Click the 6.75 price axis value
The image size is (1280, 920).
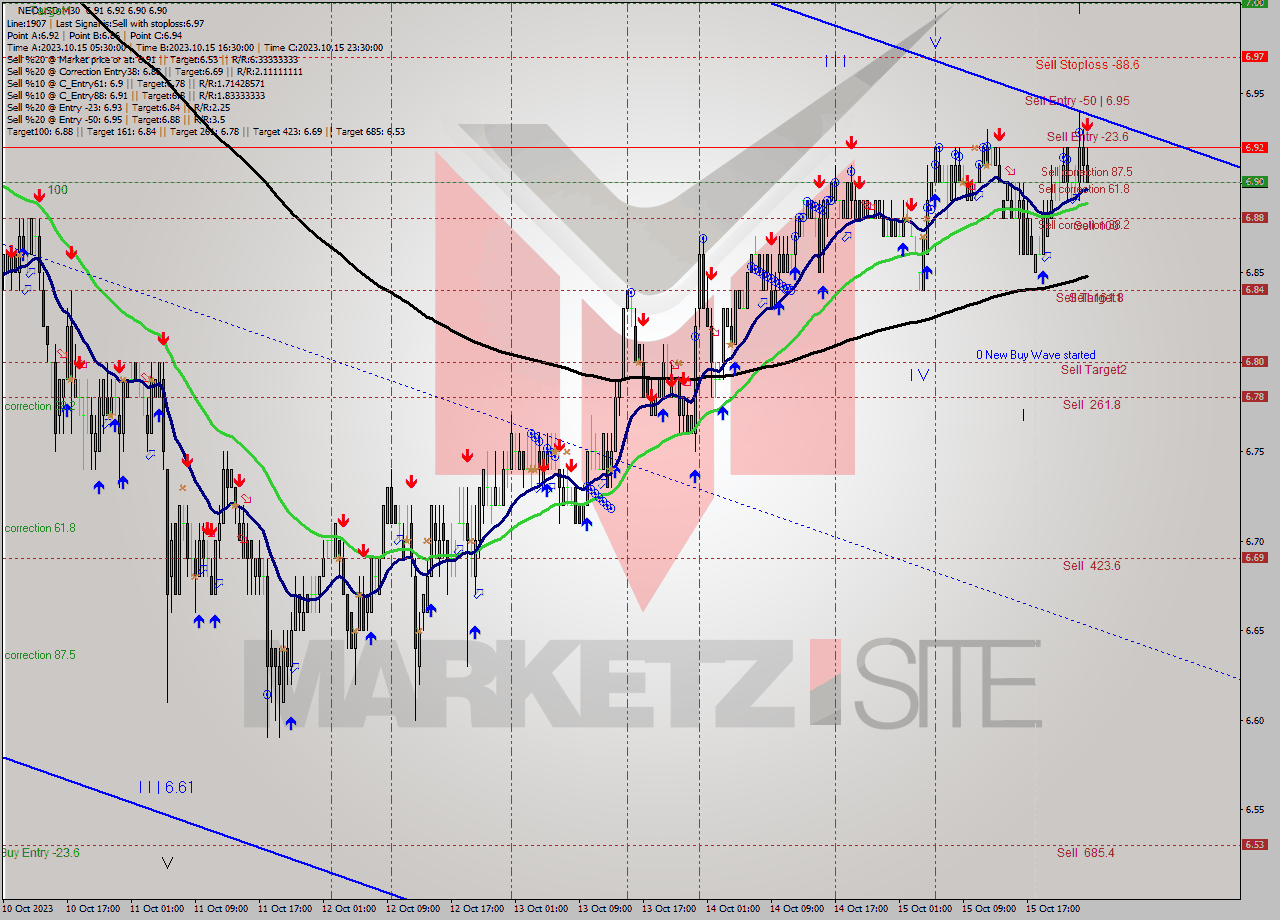click(1254, 452)
